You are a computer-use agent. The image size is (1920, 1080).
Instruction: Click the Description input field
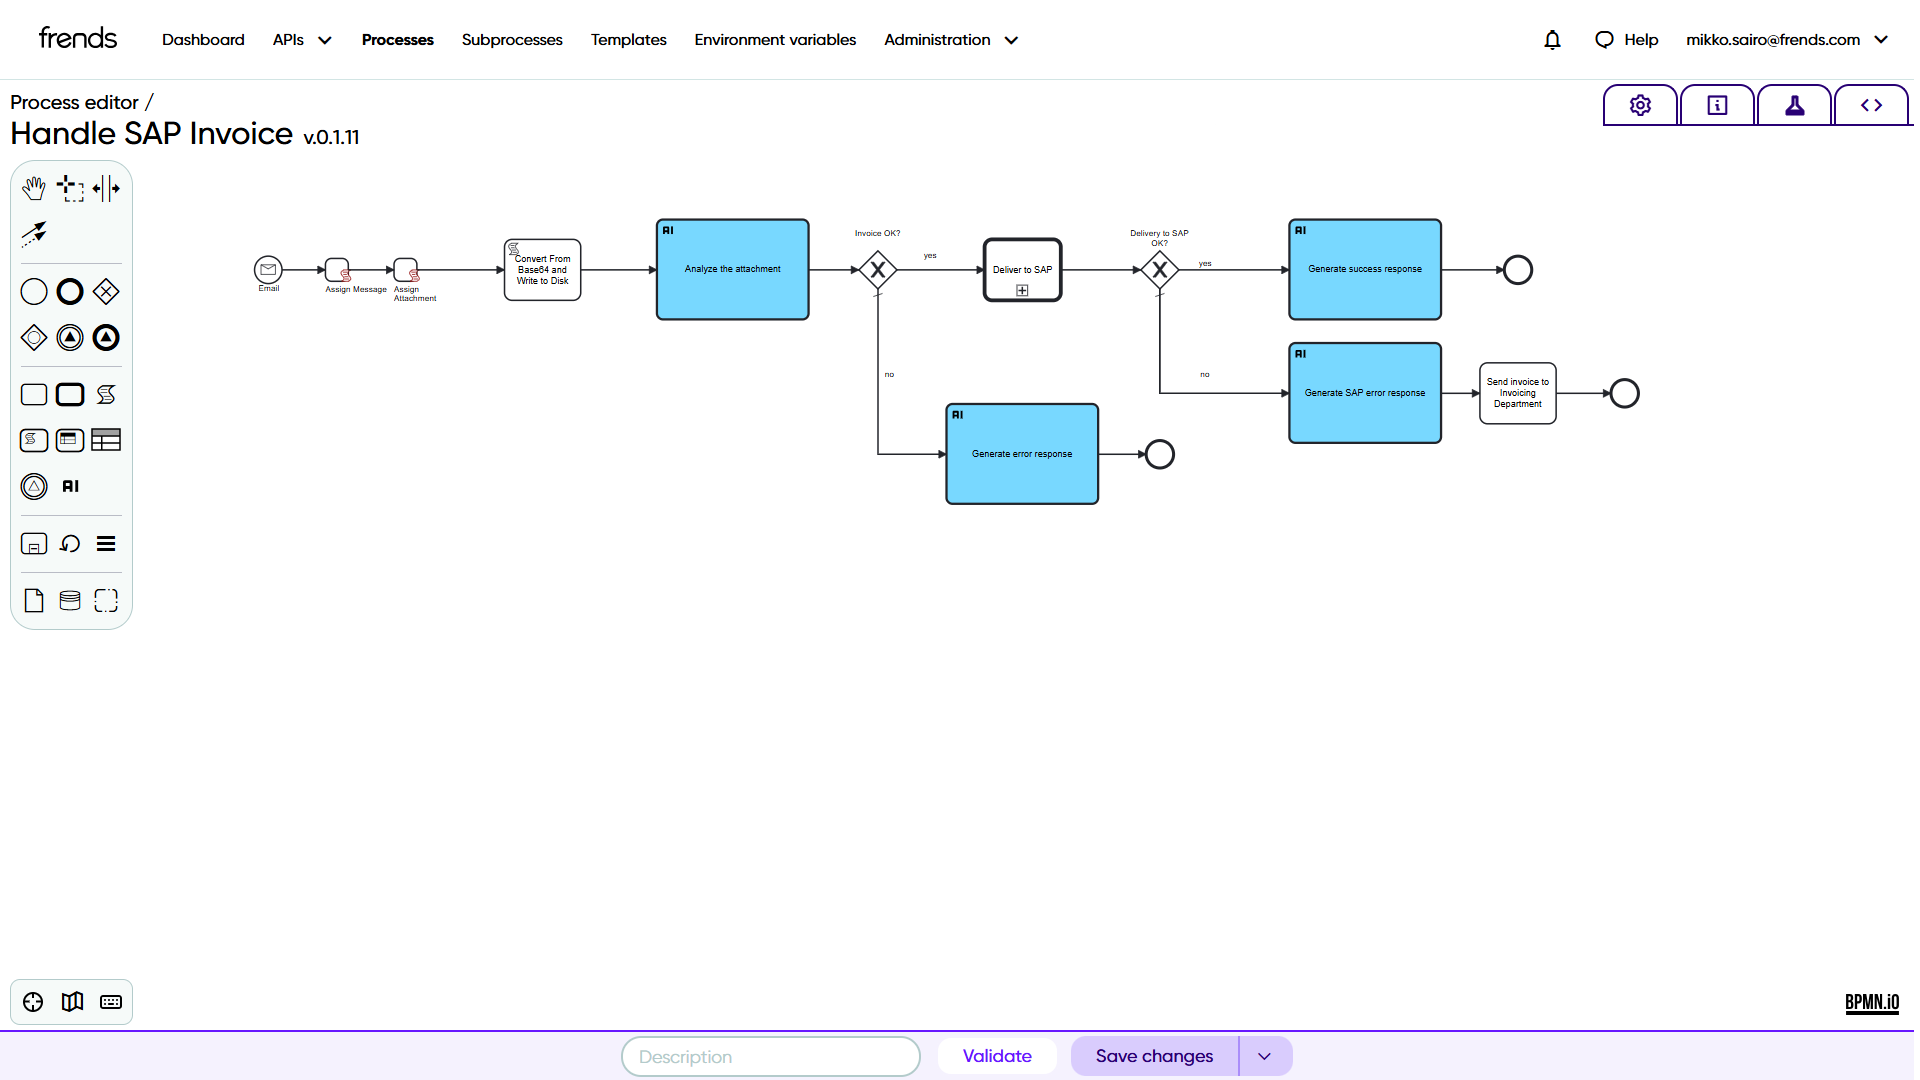(x=770, y=1056)
